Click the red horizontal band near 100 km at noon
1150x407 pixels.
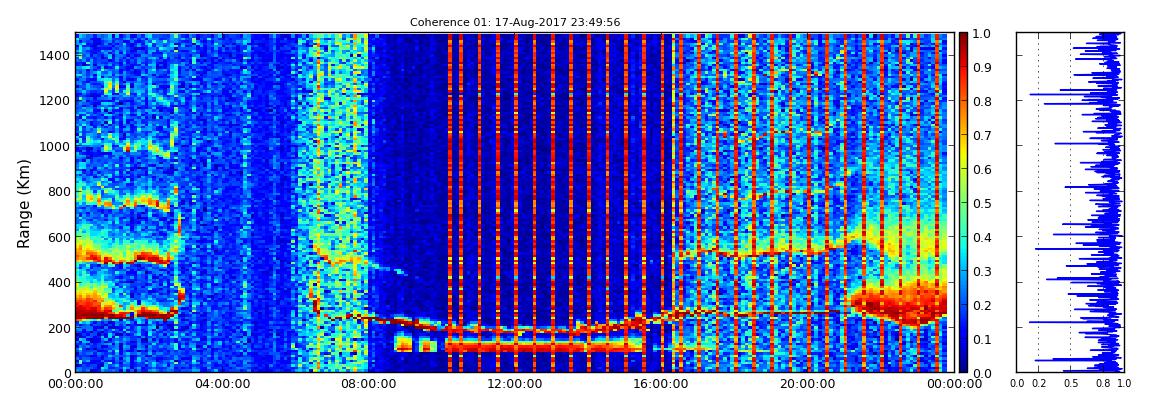(x=544, y=345)
